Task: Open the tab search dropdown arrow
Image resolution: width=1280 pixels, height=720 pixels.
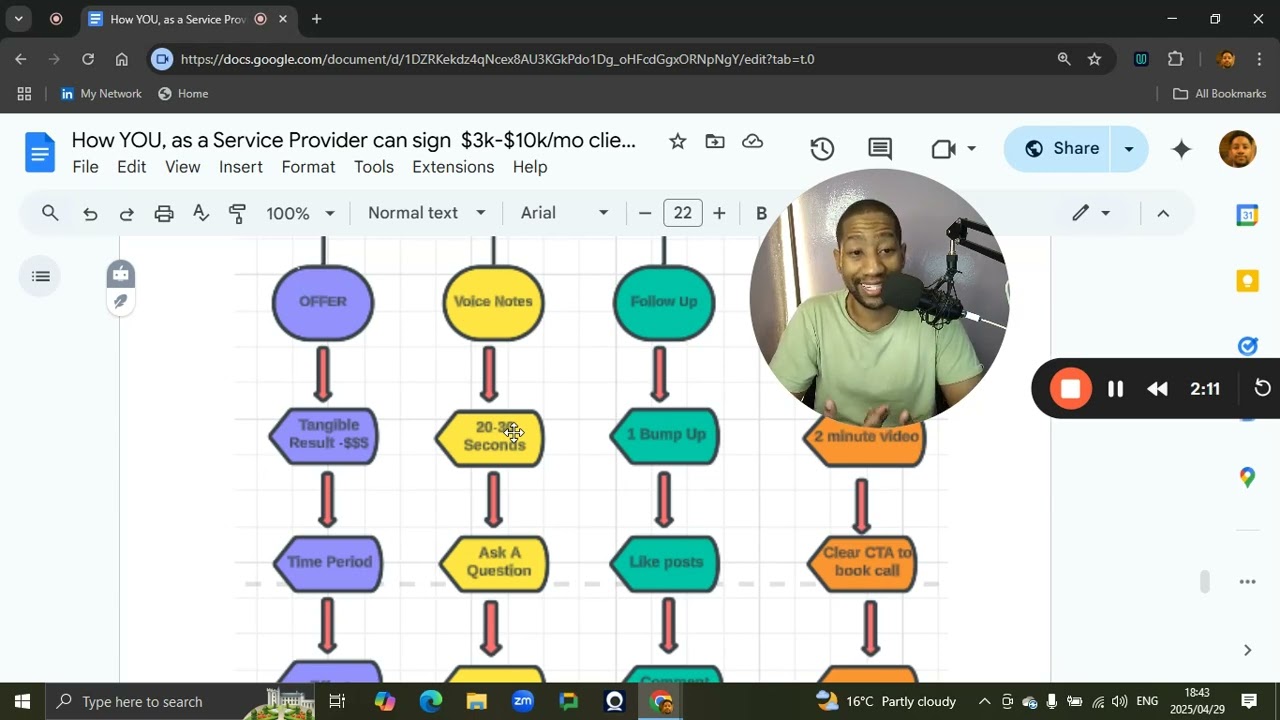Action: pos(18,19)
